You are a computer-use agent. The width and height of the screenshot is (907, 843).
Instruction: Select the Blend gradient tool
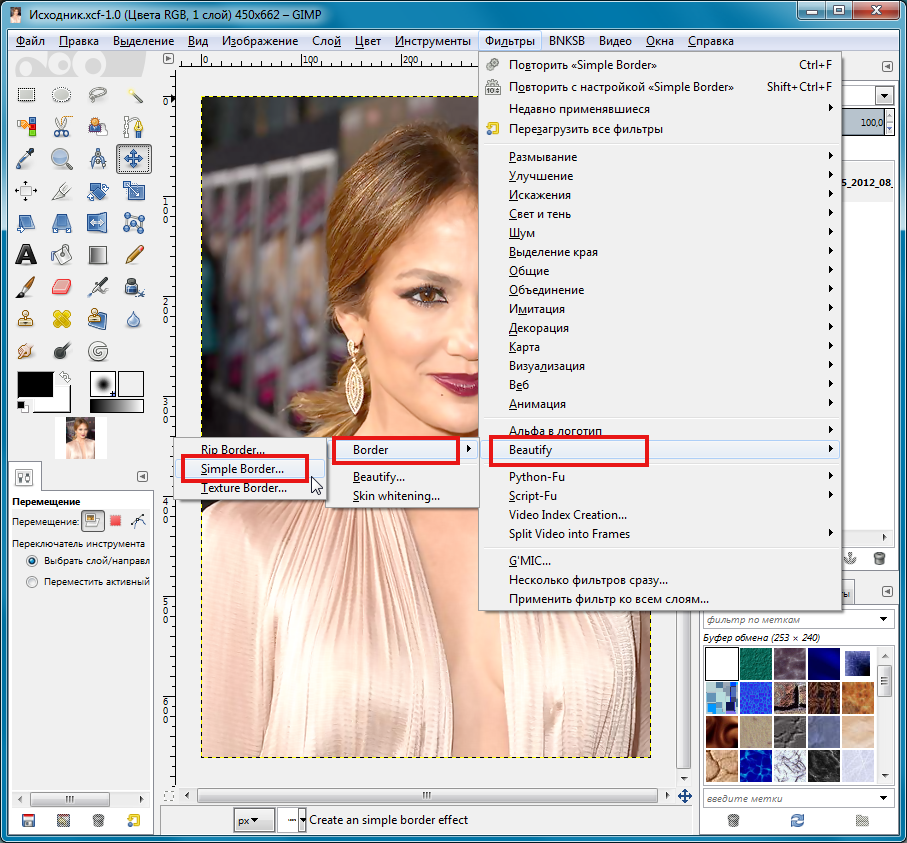[98, 255]
